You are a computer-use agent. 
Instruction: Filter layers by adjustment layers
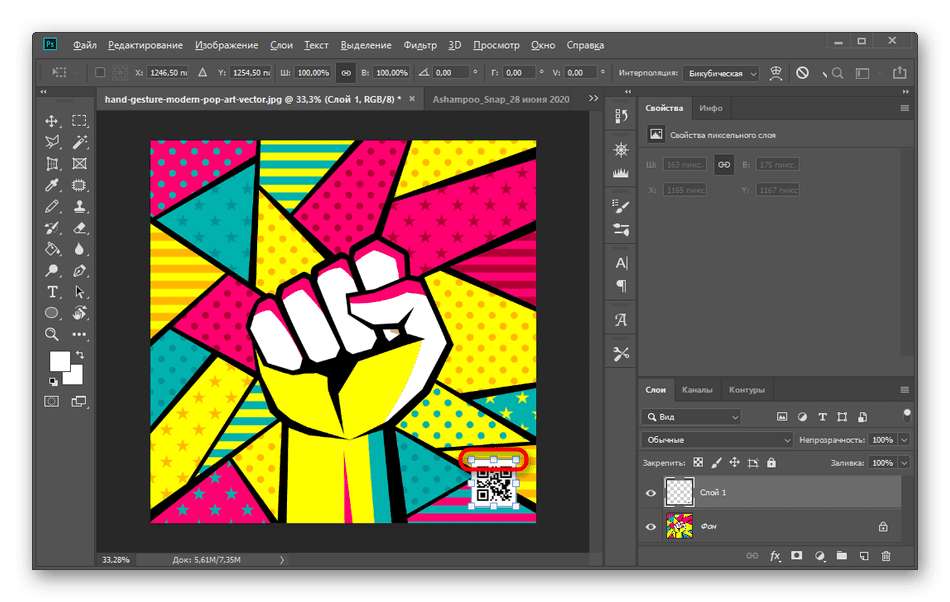tap(802, 417)
